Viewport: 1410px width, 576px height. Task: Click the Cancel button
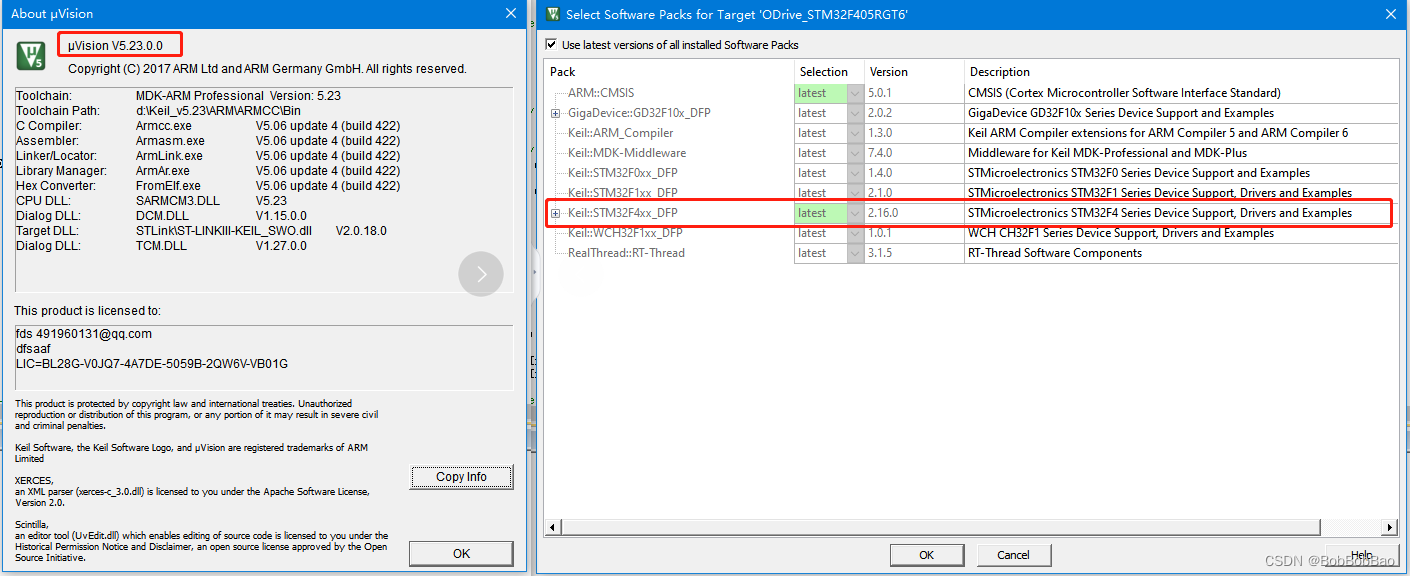coord(1013,554)
